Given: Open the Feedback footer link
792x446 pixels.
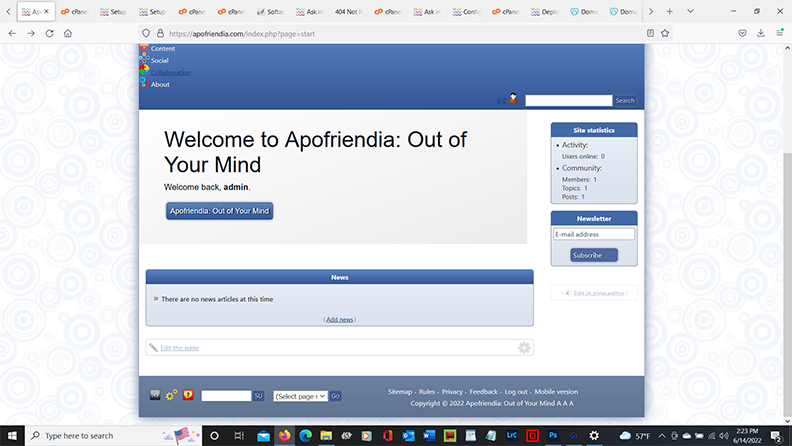Looking at the screenshot, I should coord(483,391).
